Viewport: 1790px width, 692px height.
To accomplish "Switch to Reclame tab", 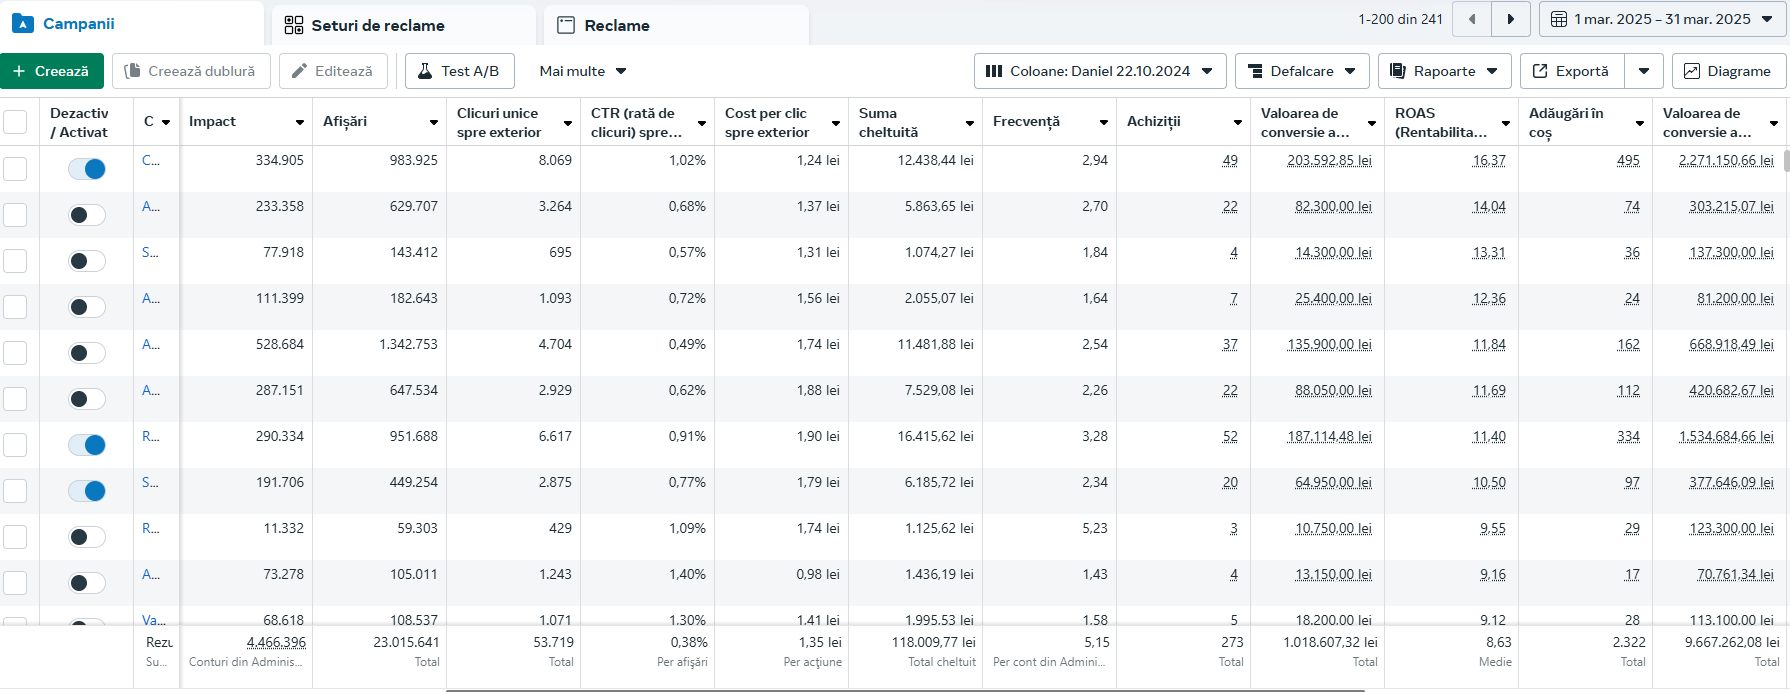I will 676,25.
